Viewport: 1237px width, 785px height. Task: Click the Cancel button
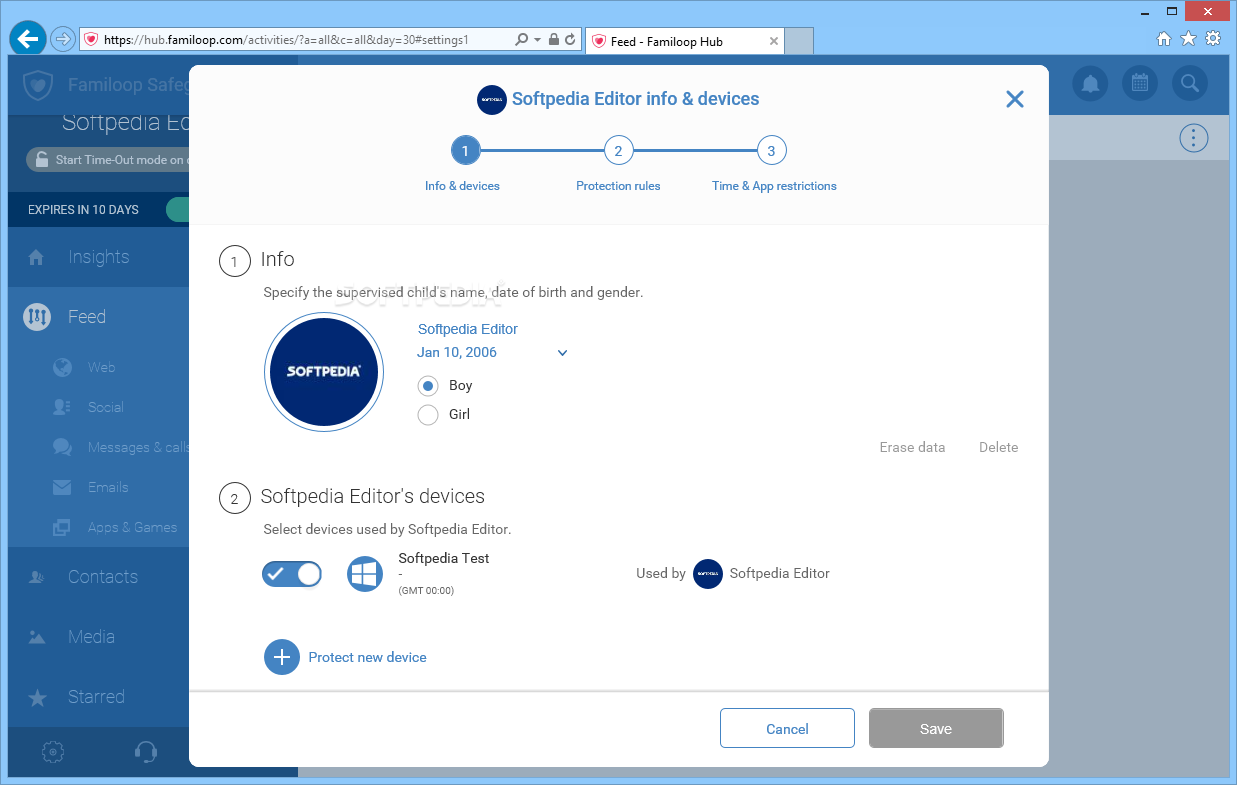click(787, 728)
